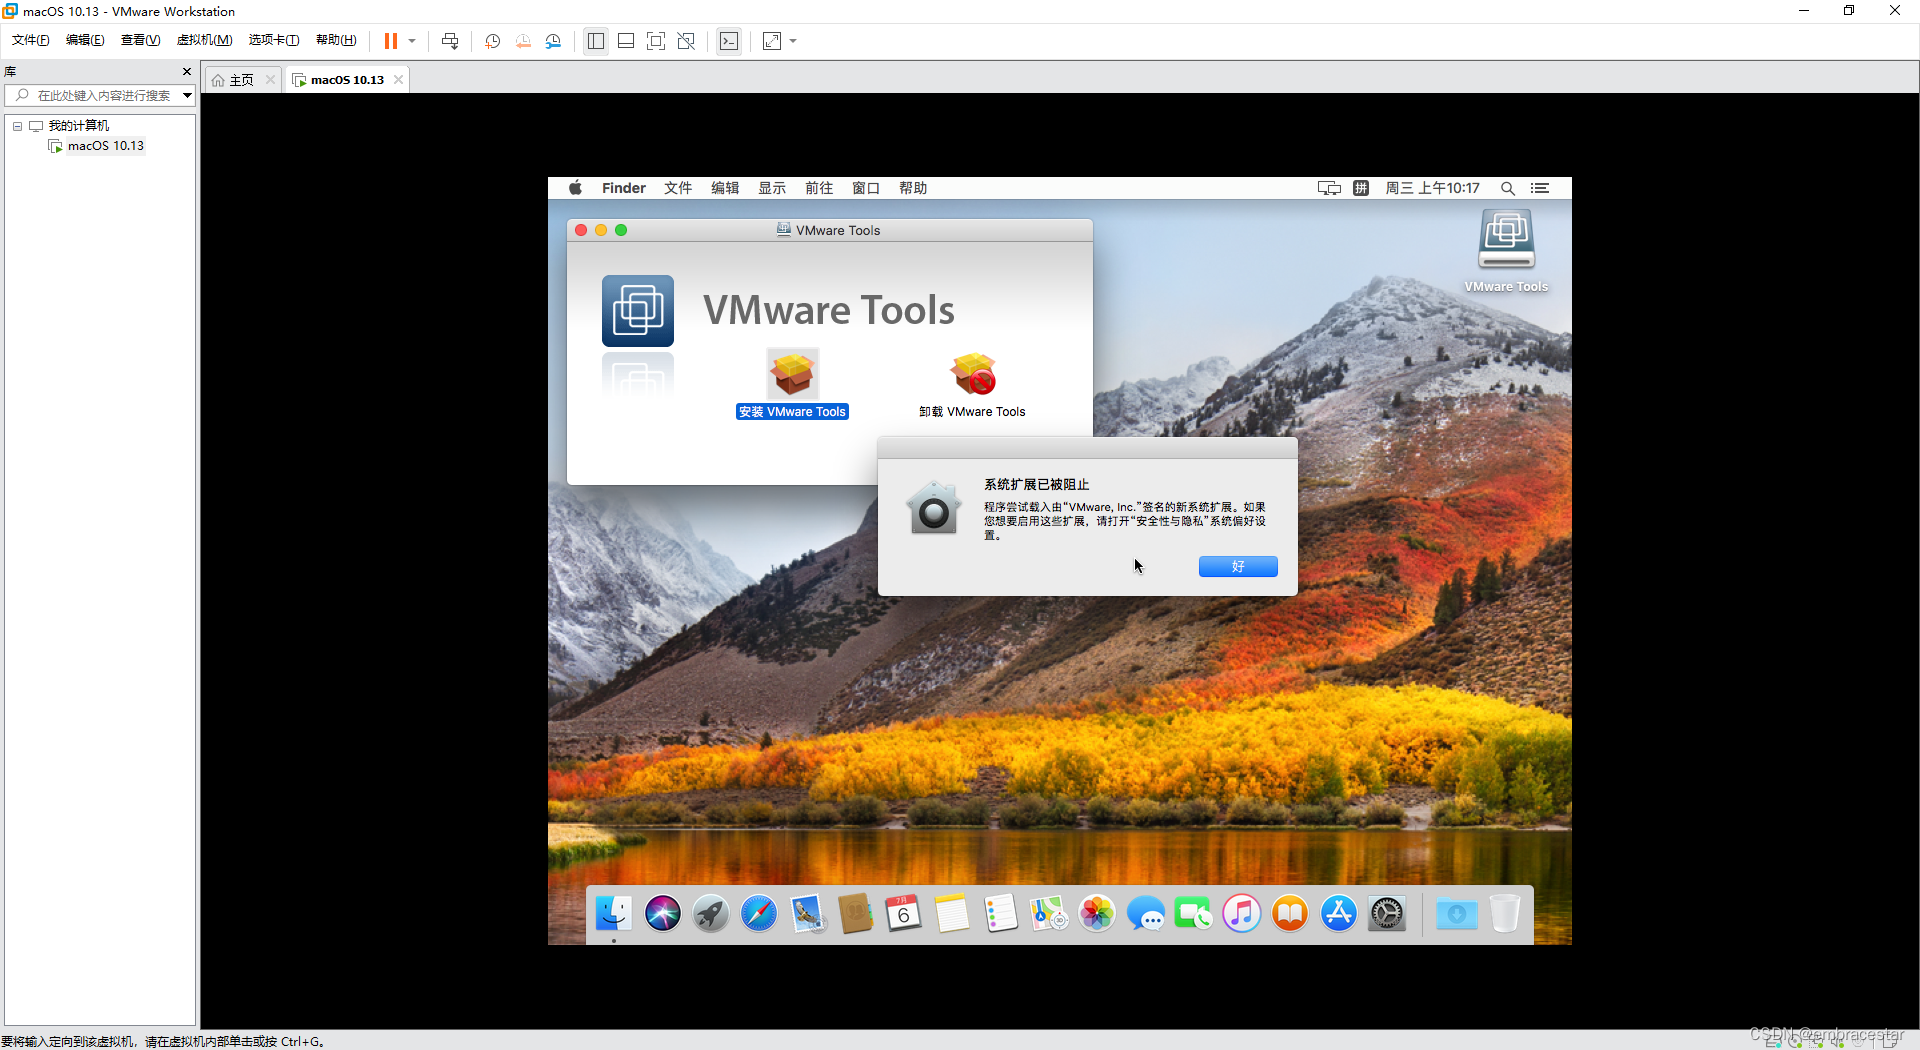
Task: Collapse the 我的计算机 tree node
Action: point(17,126)
